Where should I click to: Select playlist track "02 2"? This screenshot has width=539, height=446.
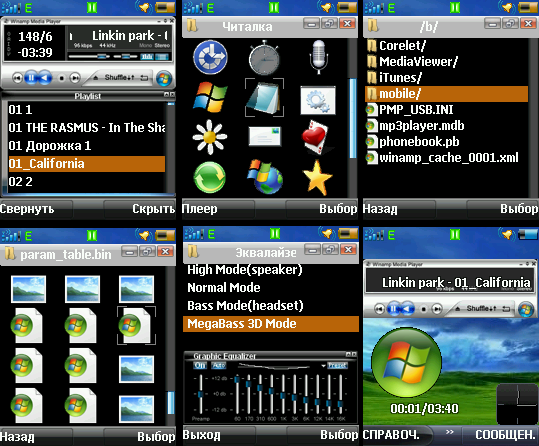click(87, 182)
